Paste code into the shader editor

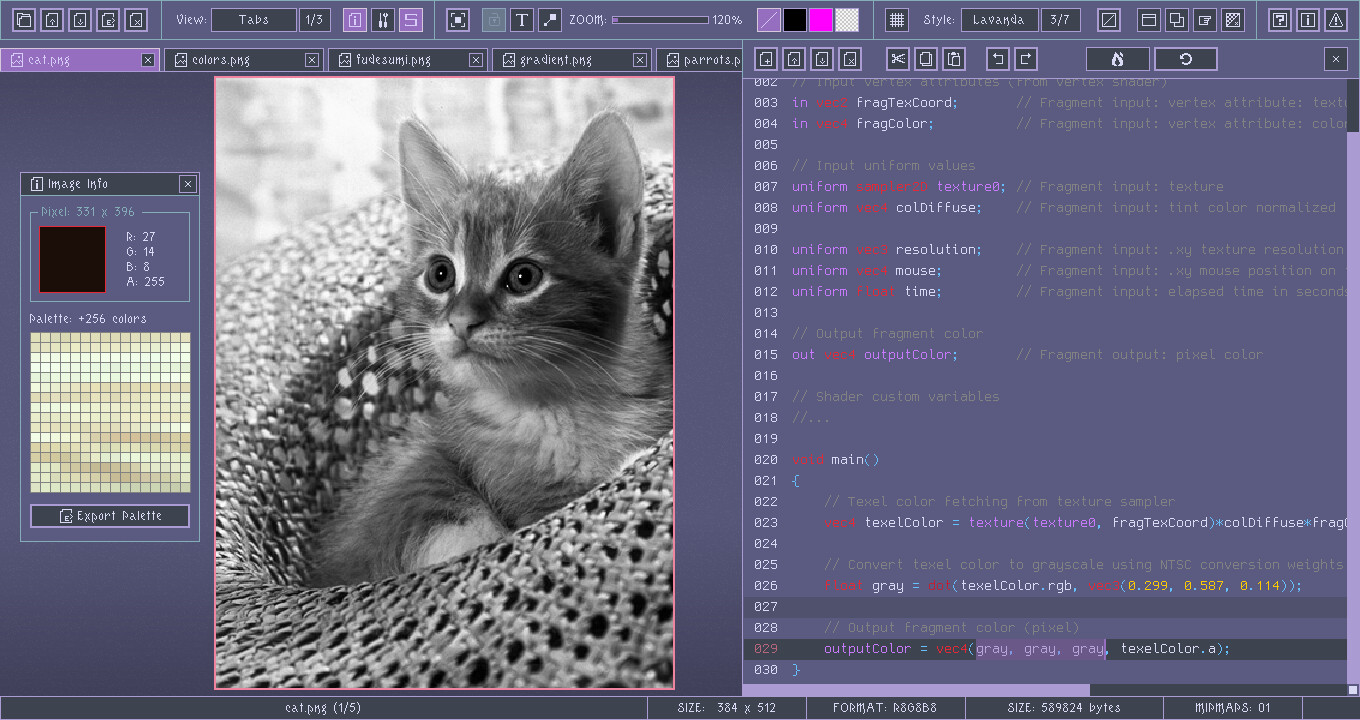coord(953,58)
